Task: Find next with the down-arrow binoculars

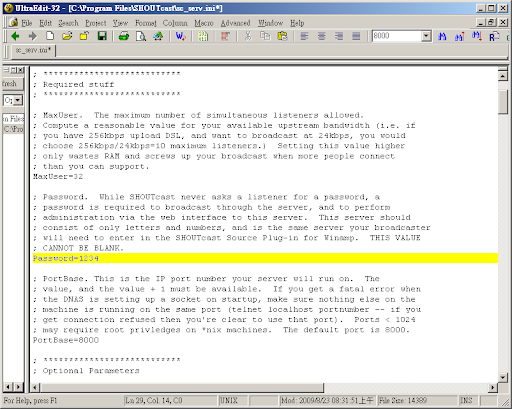Action: click(477, 36)
